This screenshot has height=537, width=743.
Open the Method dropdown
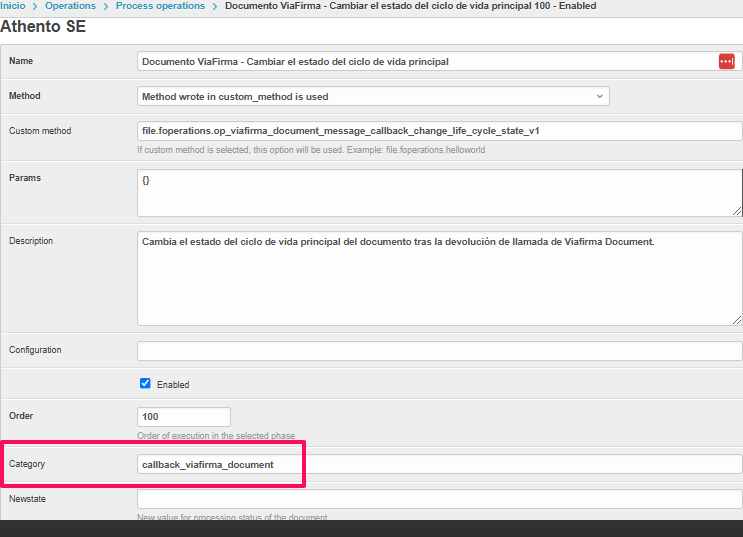pyautogui.click(x=373, y=97)
